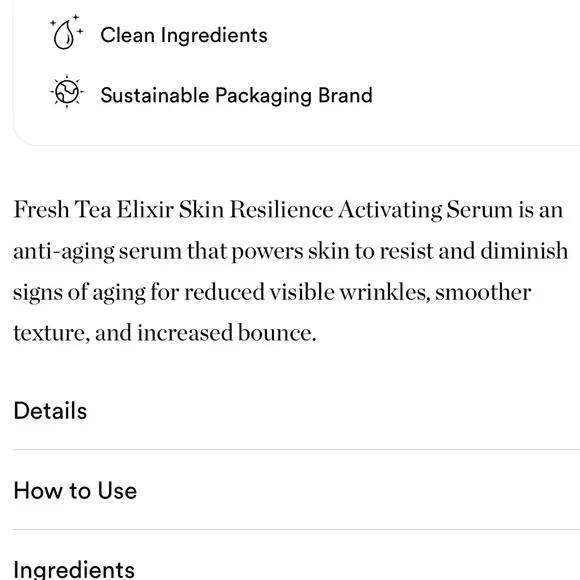Click the Sustainable Packaging globe icon
The width and height of the screenshot is (580, 580).
tap(67, 92)
